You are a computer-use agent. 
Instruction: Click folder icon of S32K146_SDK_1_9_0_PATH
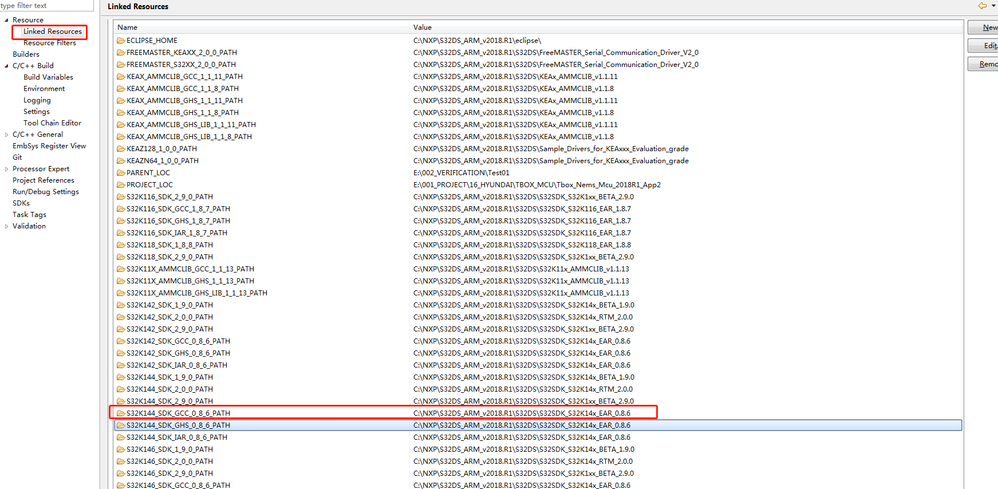[x=121, y=449]
